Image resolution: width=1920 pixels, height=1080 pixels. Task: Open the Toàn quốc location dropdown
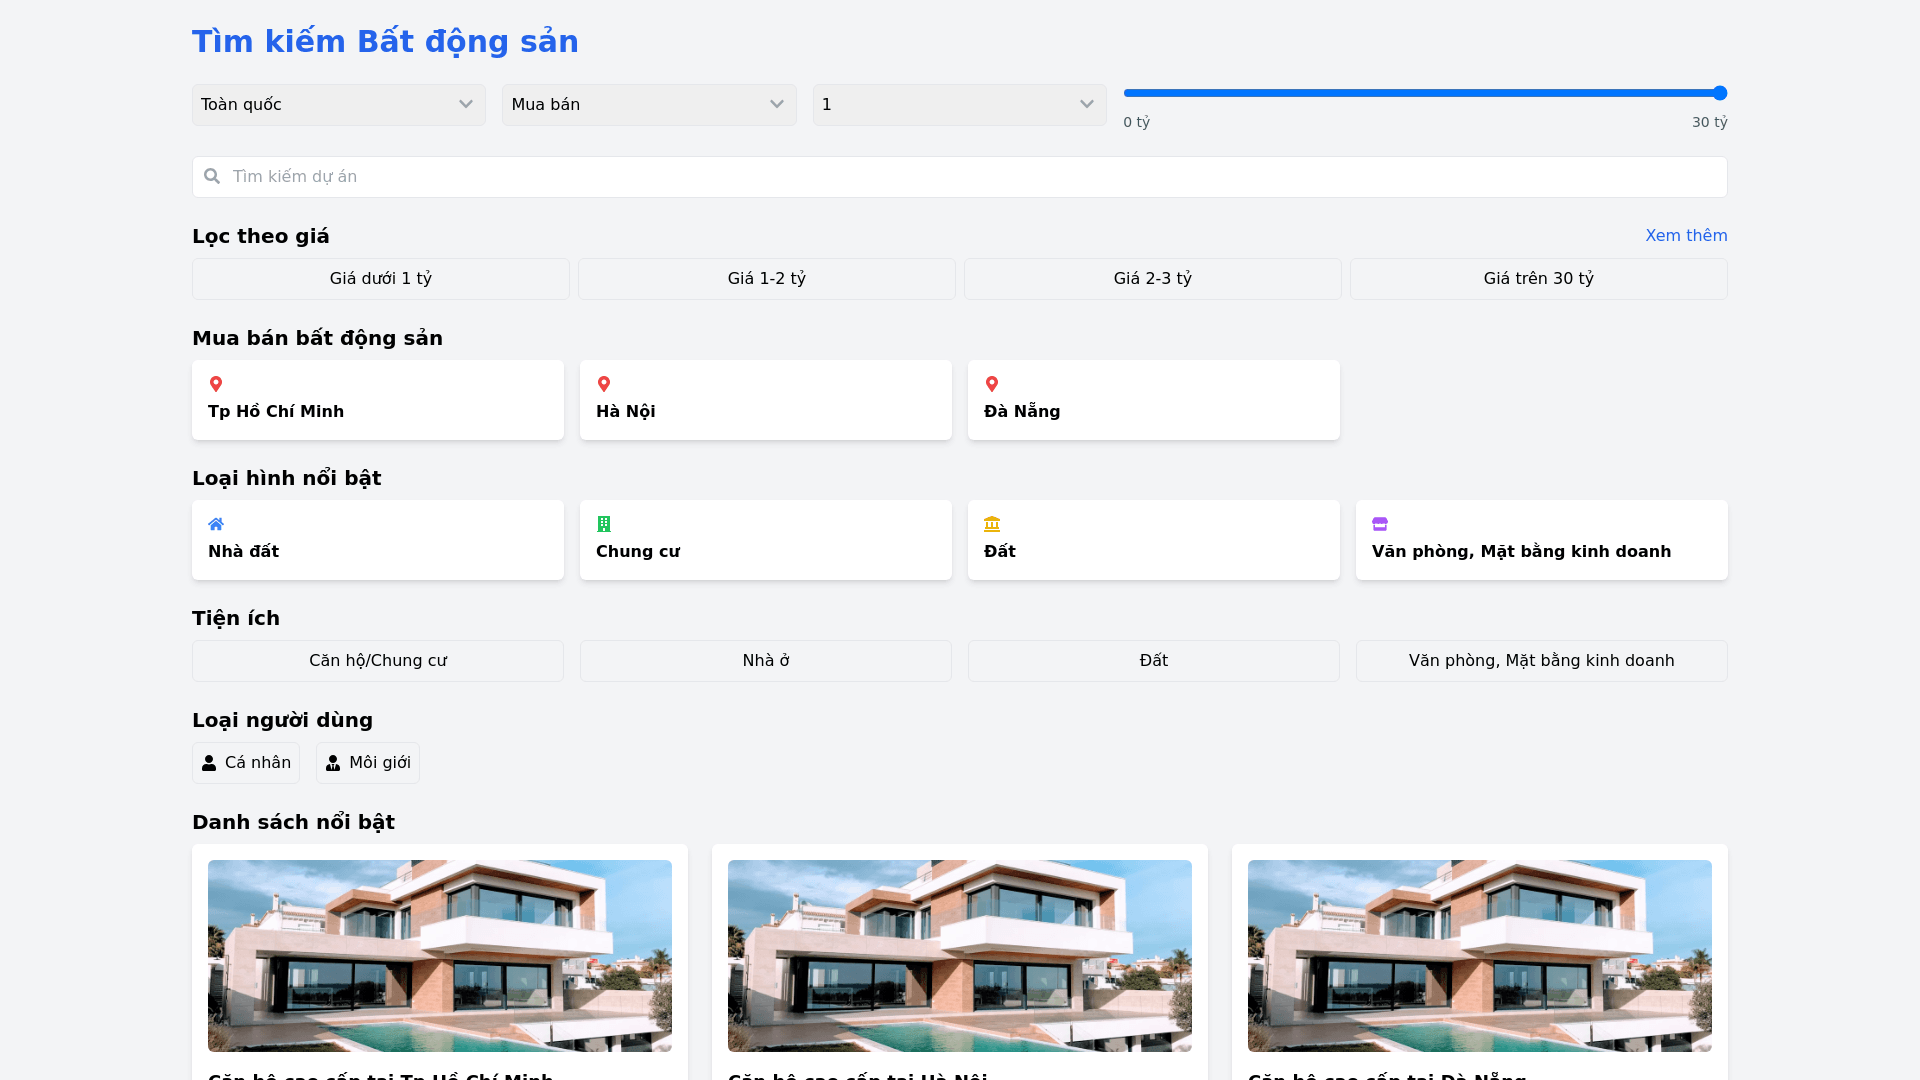(x=339, y=105)
